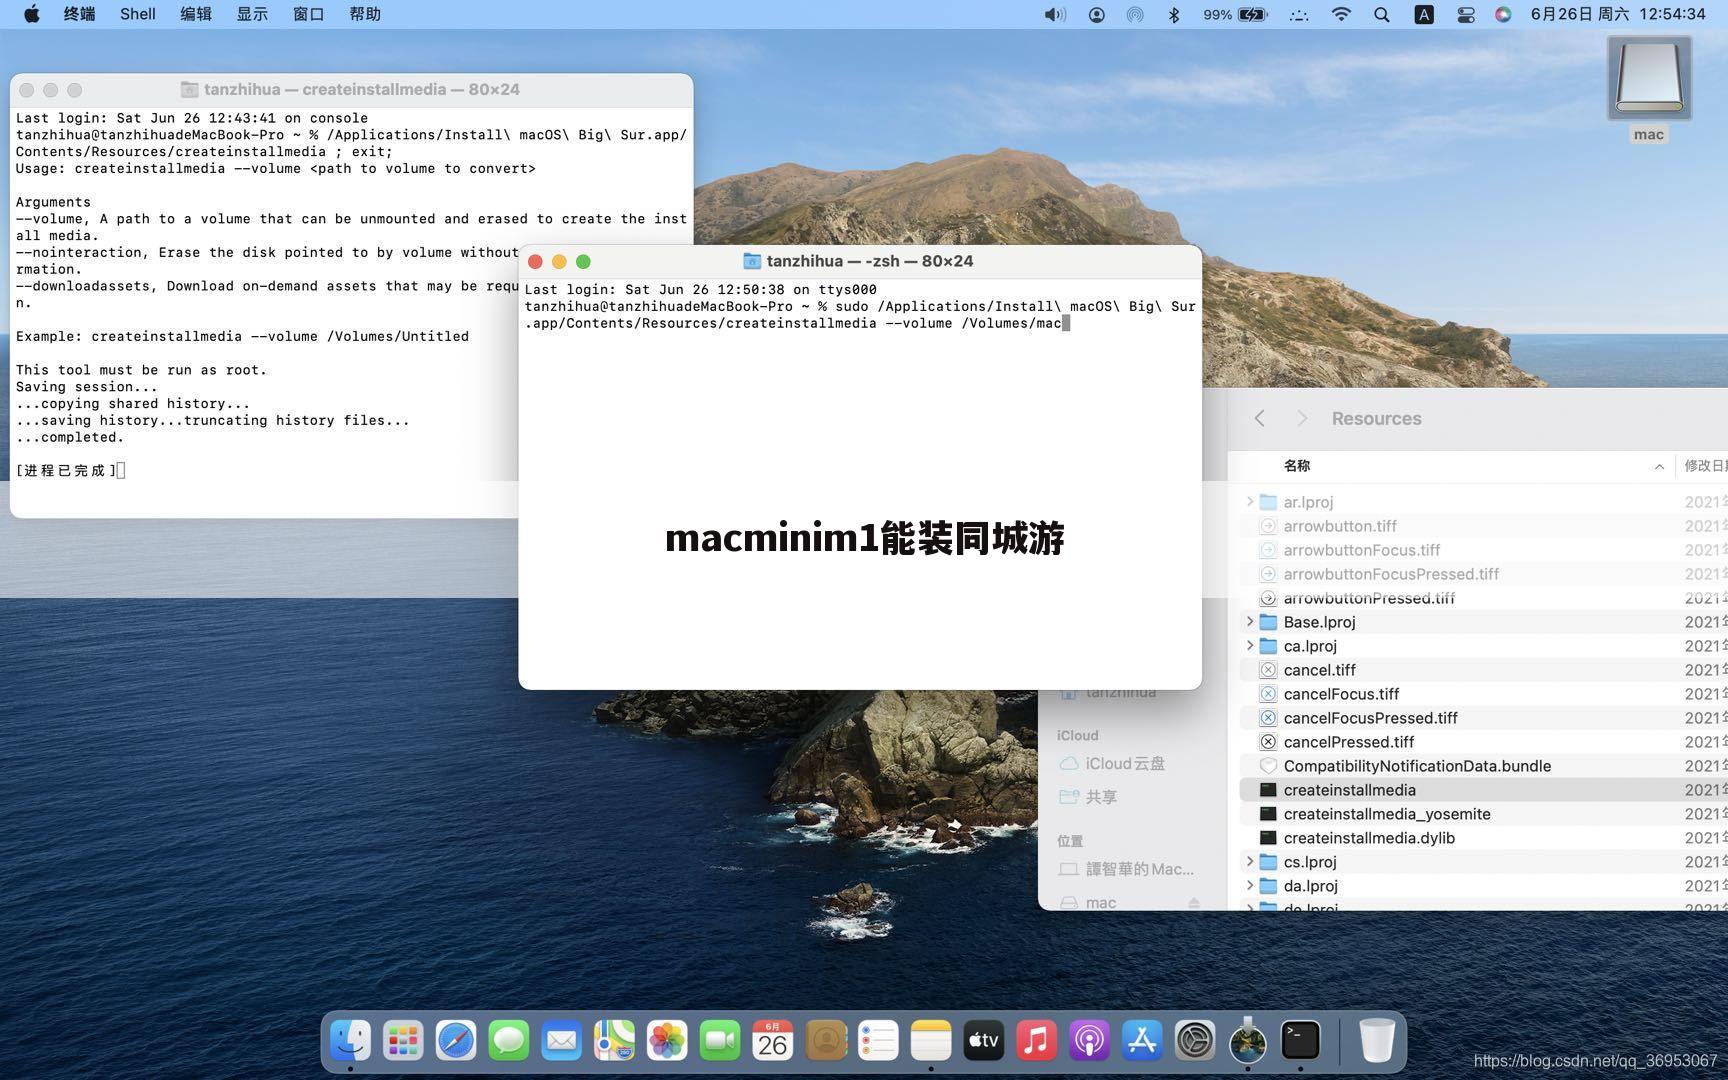The width and height of the screenshot is (1728, 1080).
Task: Open iCloud云盘 in Finder sidebar
Action: click(1125, 764)
